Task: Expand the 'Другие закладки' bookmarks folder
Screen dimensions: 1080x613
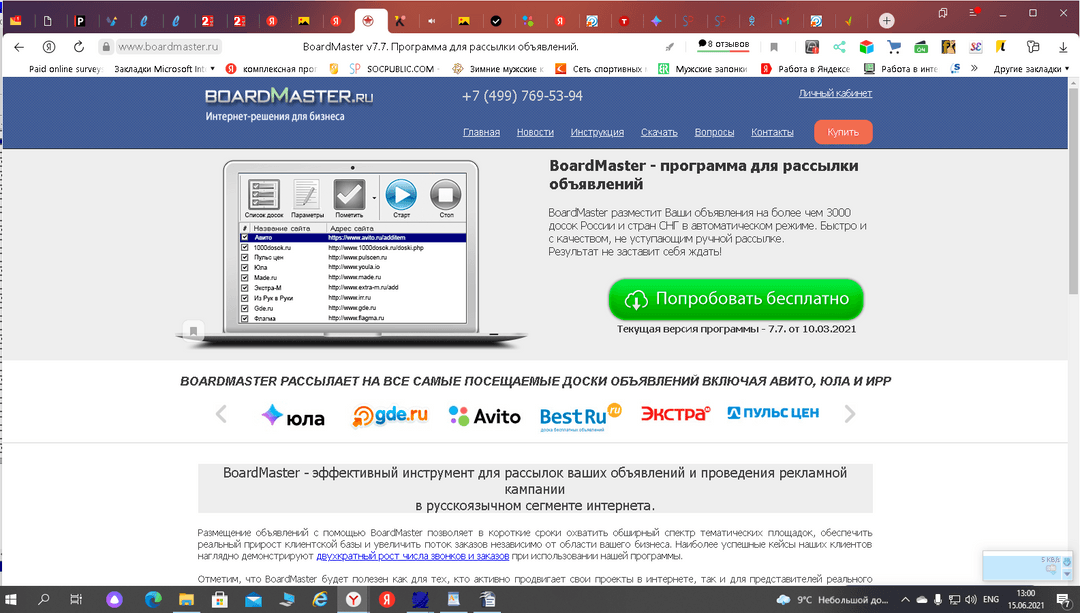Action: (1028, 69)
